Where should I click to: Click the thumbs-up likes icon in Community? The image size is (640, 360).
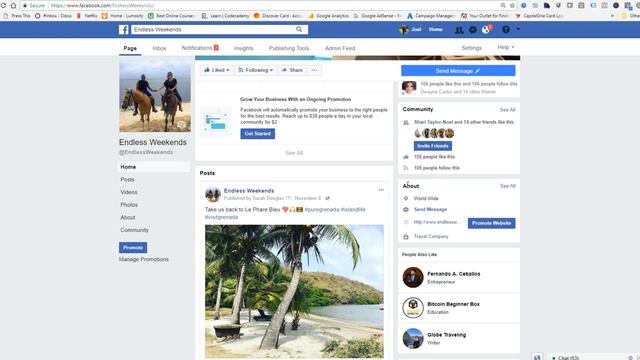point(406,157)
